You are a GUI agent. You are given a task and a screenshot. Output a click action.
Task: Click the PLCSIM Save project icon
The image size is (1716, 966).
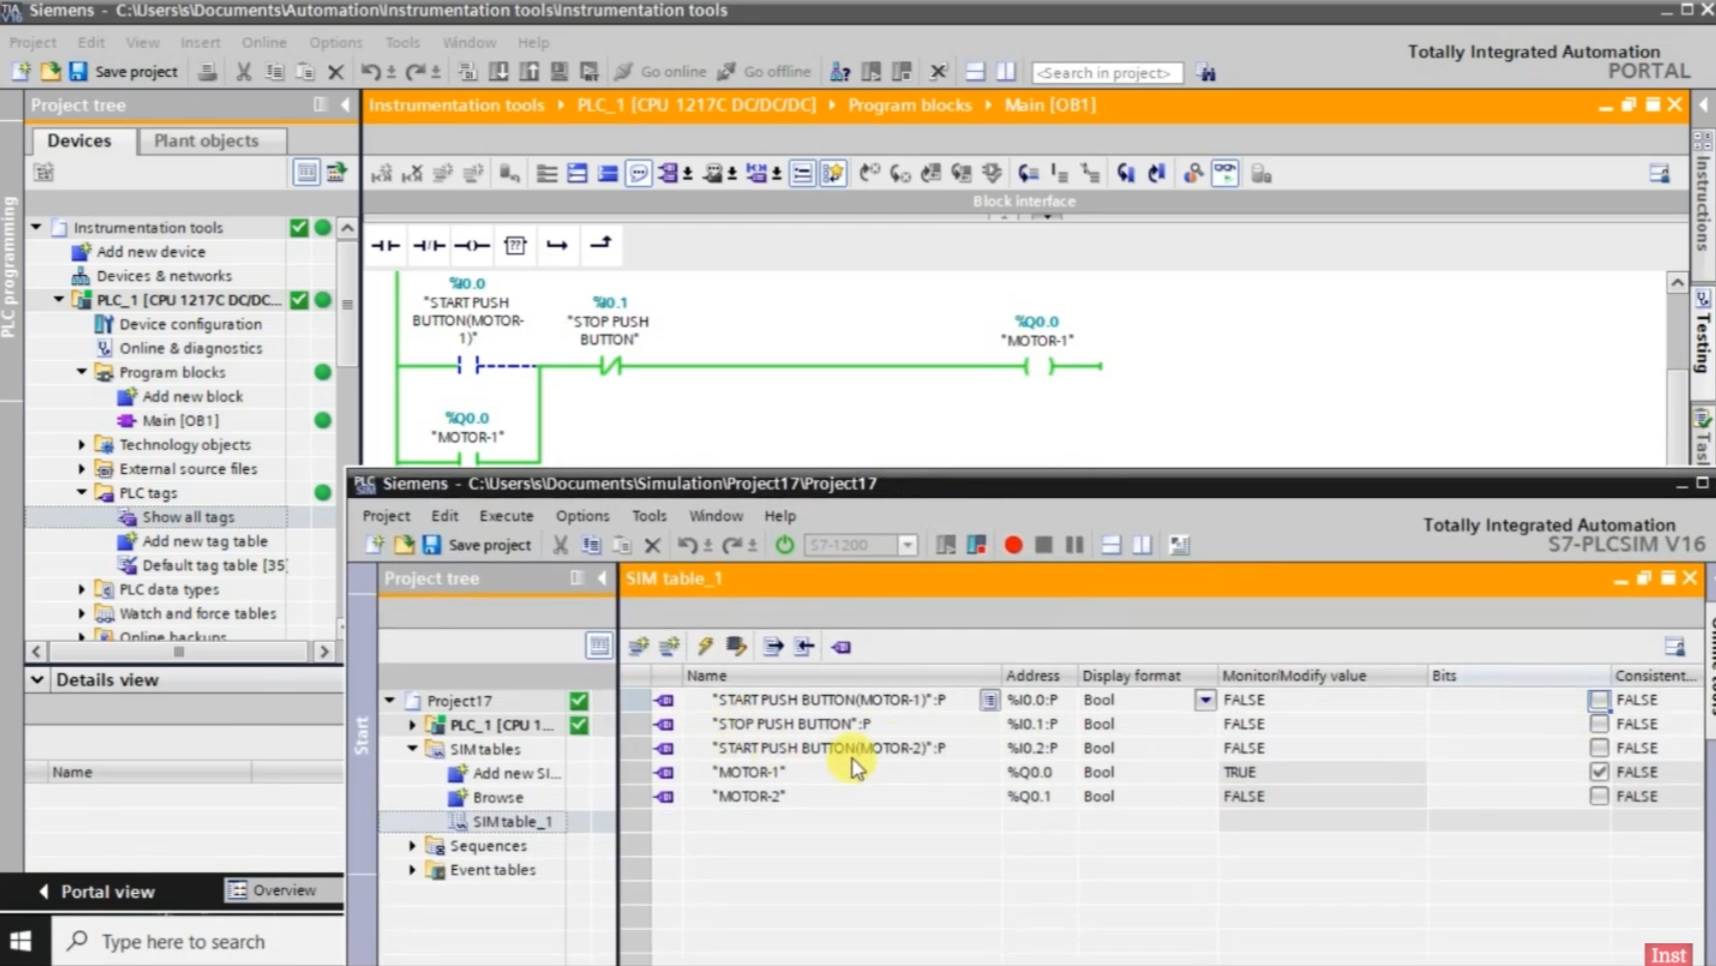pos(432,545)
